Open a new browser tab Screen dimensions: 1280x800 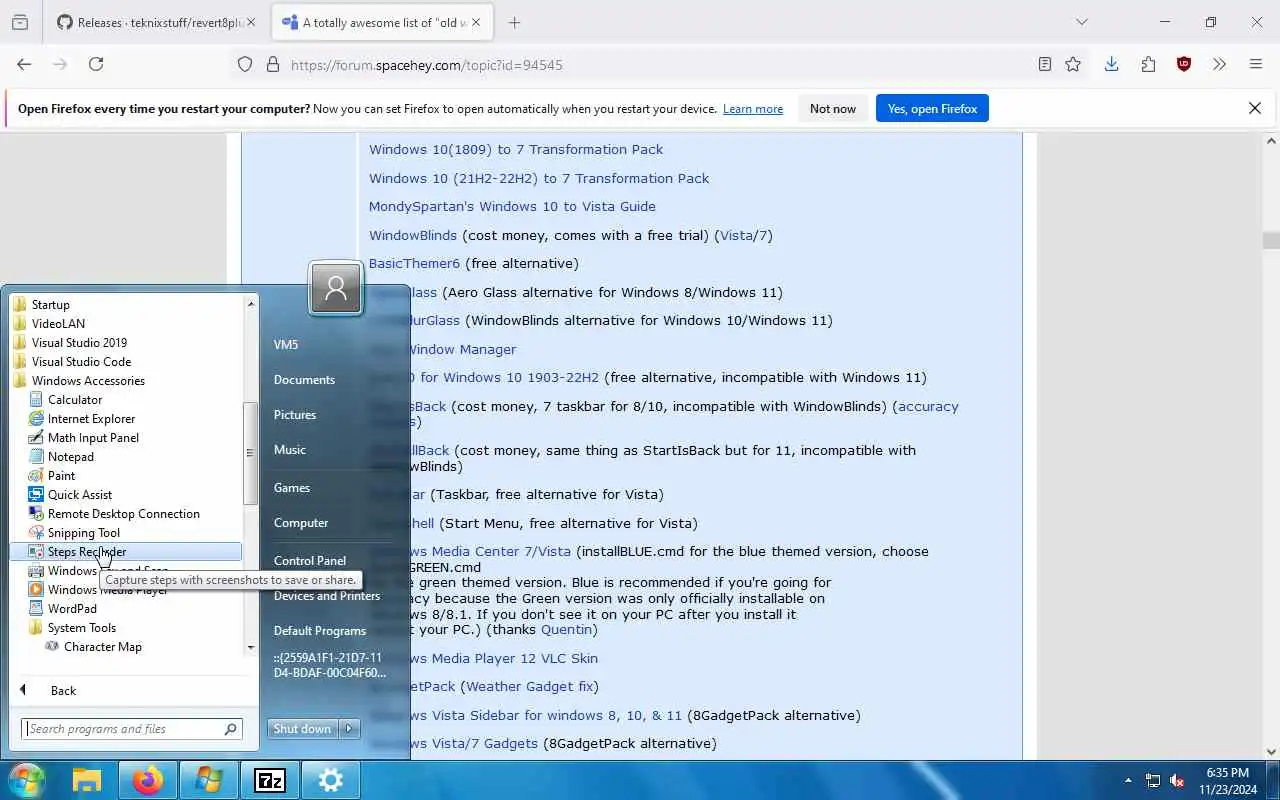point(514,22)
